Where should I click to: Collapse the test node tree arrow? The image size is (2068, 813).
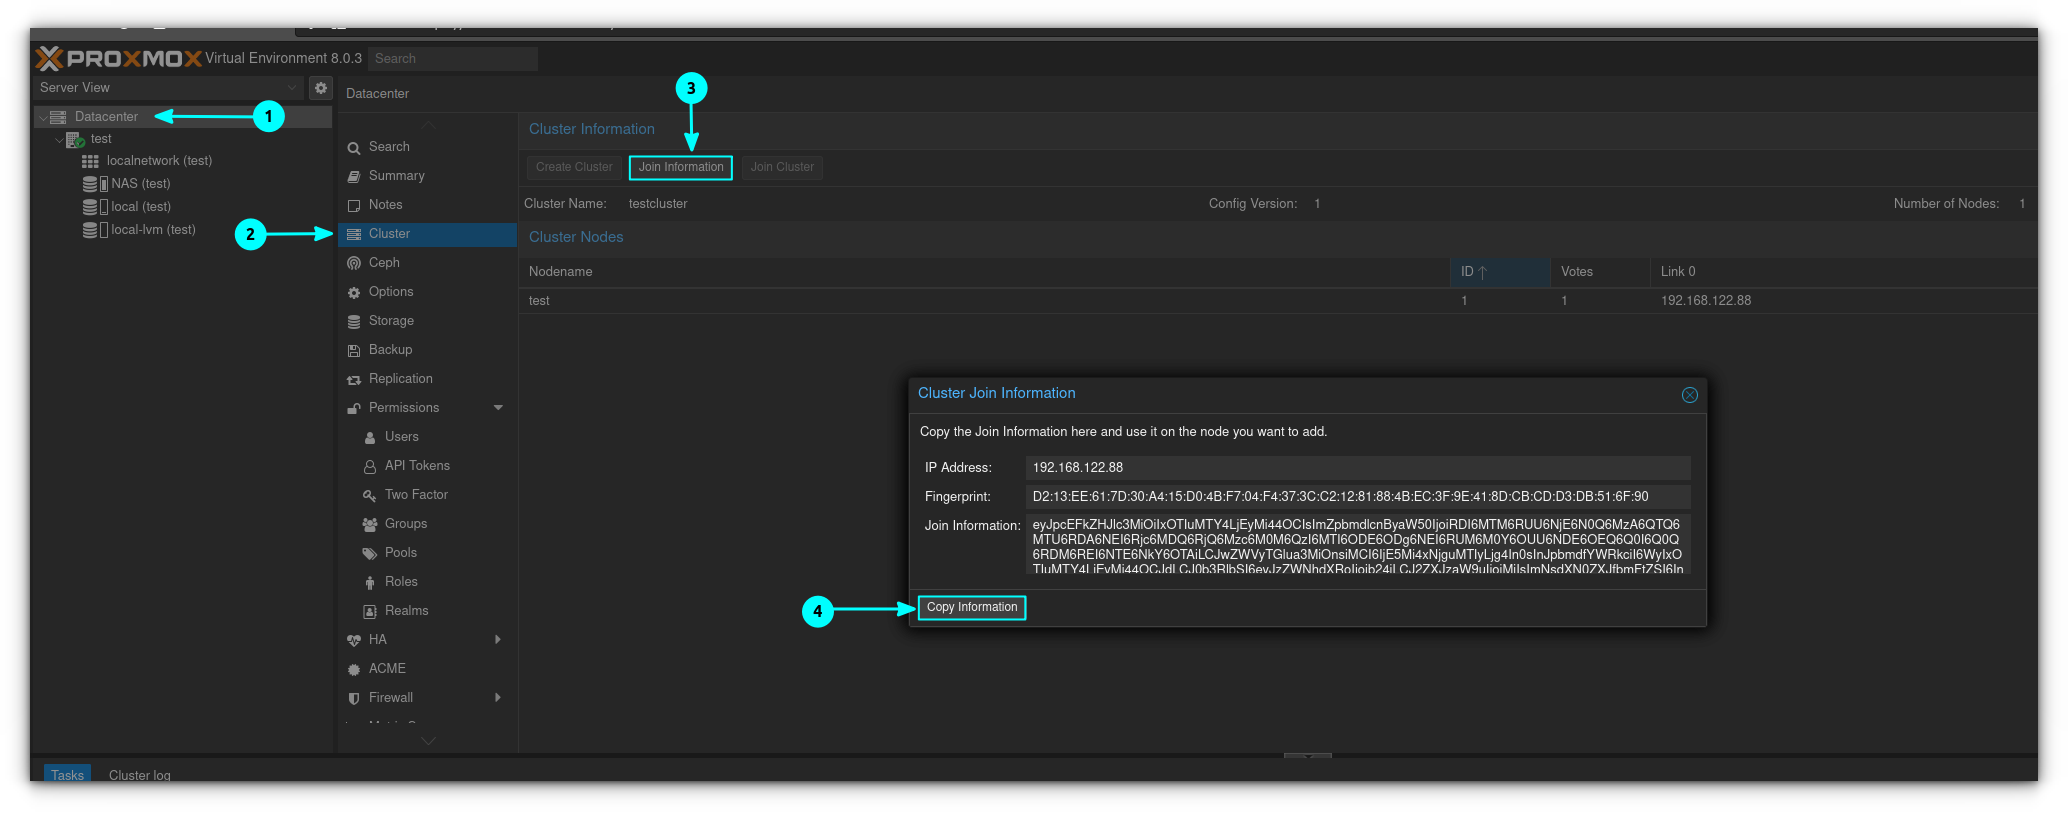coord(59,140)
